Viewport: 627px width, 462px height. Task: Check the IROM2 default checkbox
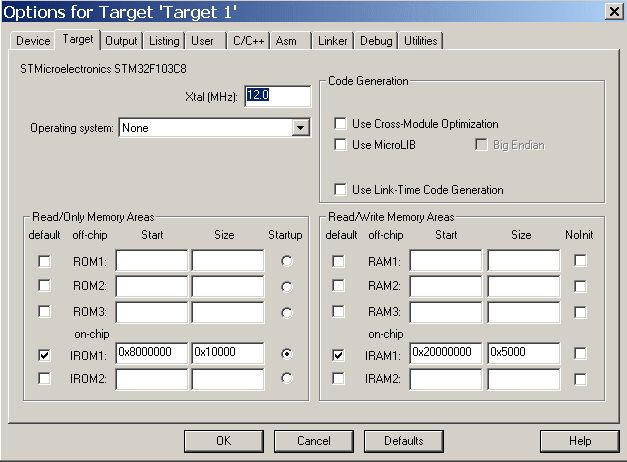coord(44,378)
